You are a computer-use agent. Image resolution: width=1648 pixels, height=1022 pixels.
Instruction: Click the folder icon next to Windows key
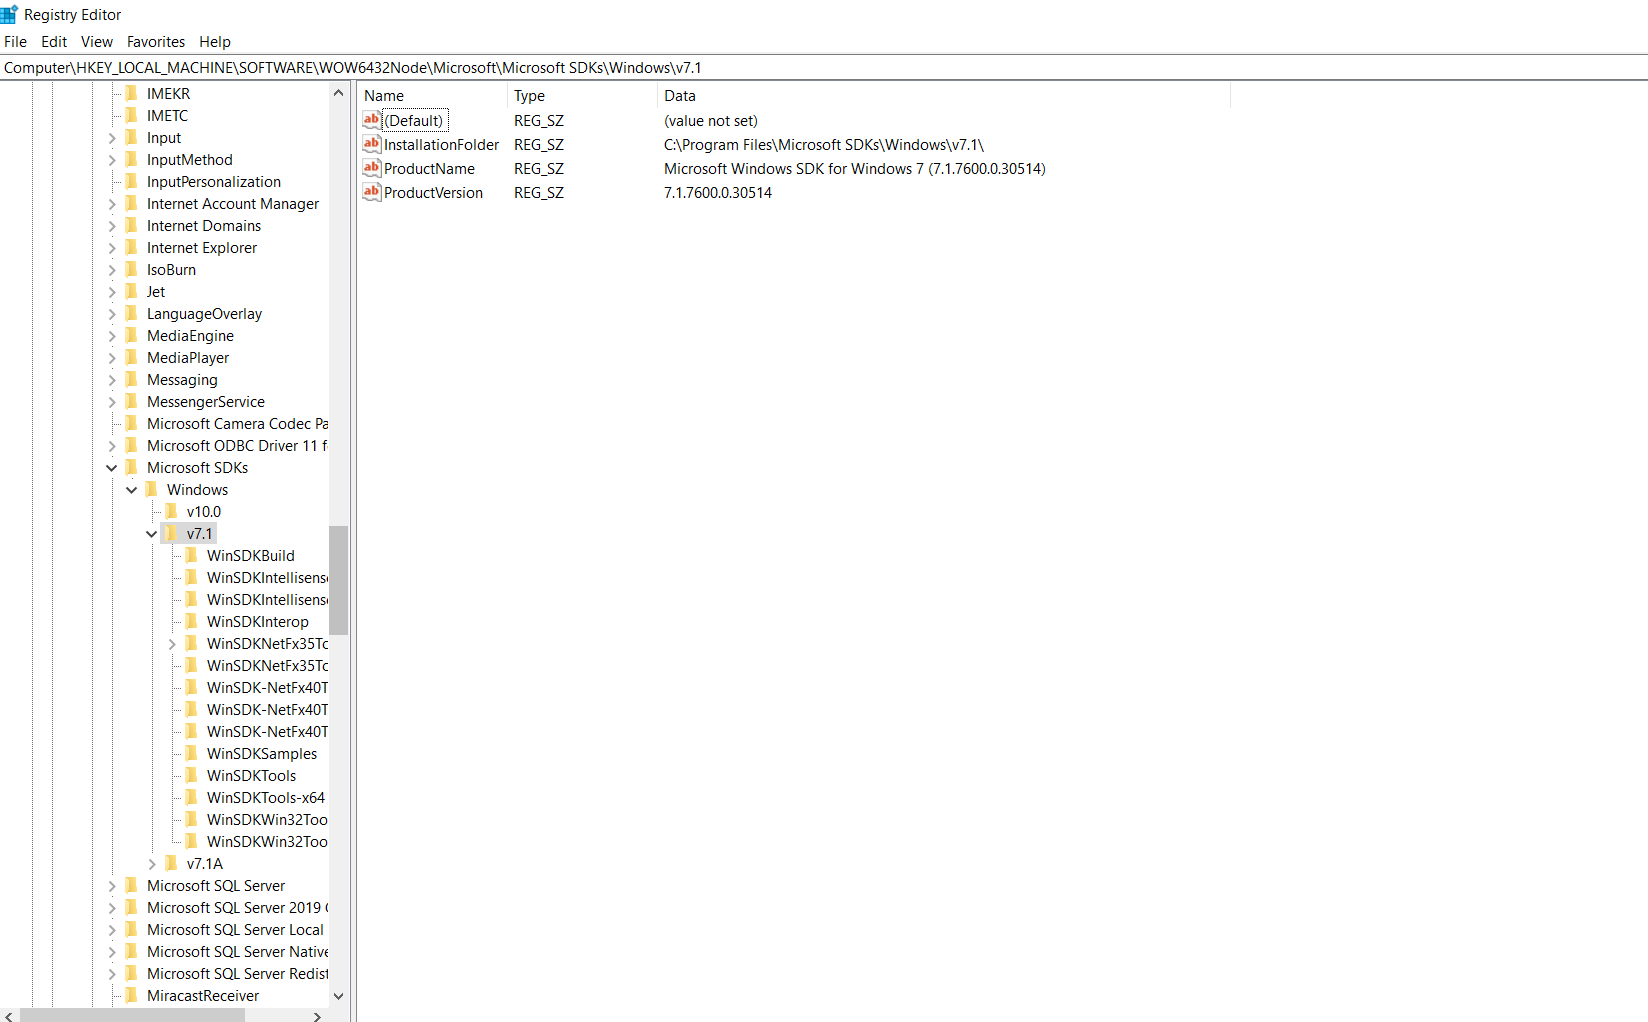[x=152, y=489]
